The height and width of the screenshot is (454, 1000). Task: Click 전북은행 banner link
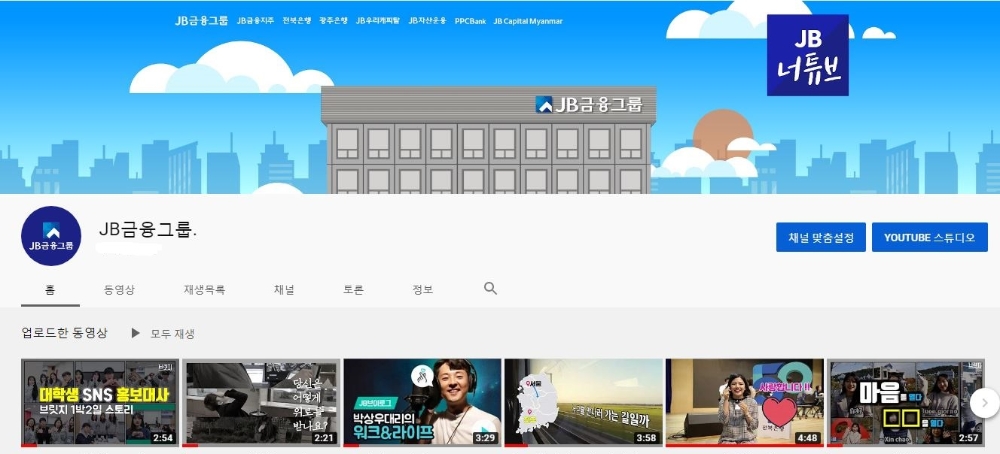(297, 21)
